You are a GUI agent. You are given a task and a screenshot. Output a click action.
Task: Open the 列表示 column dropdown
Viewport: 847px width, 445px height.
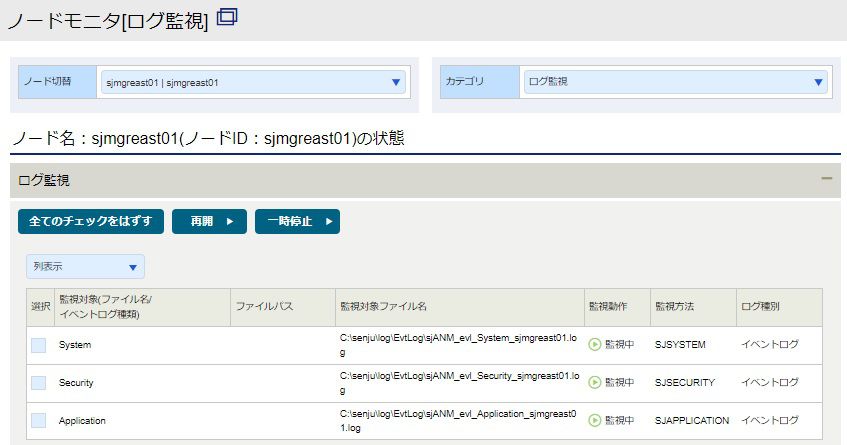tap(85, 267)
